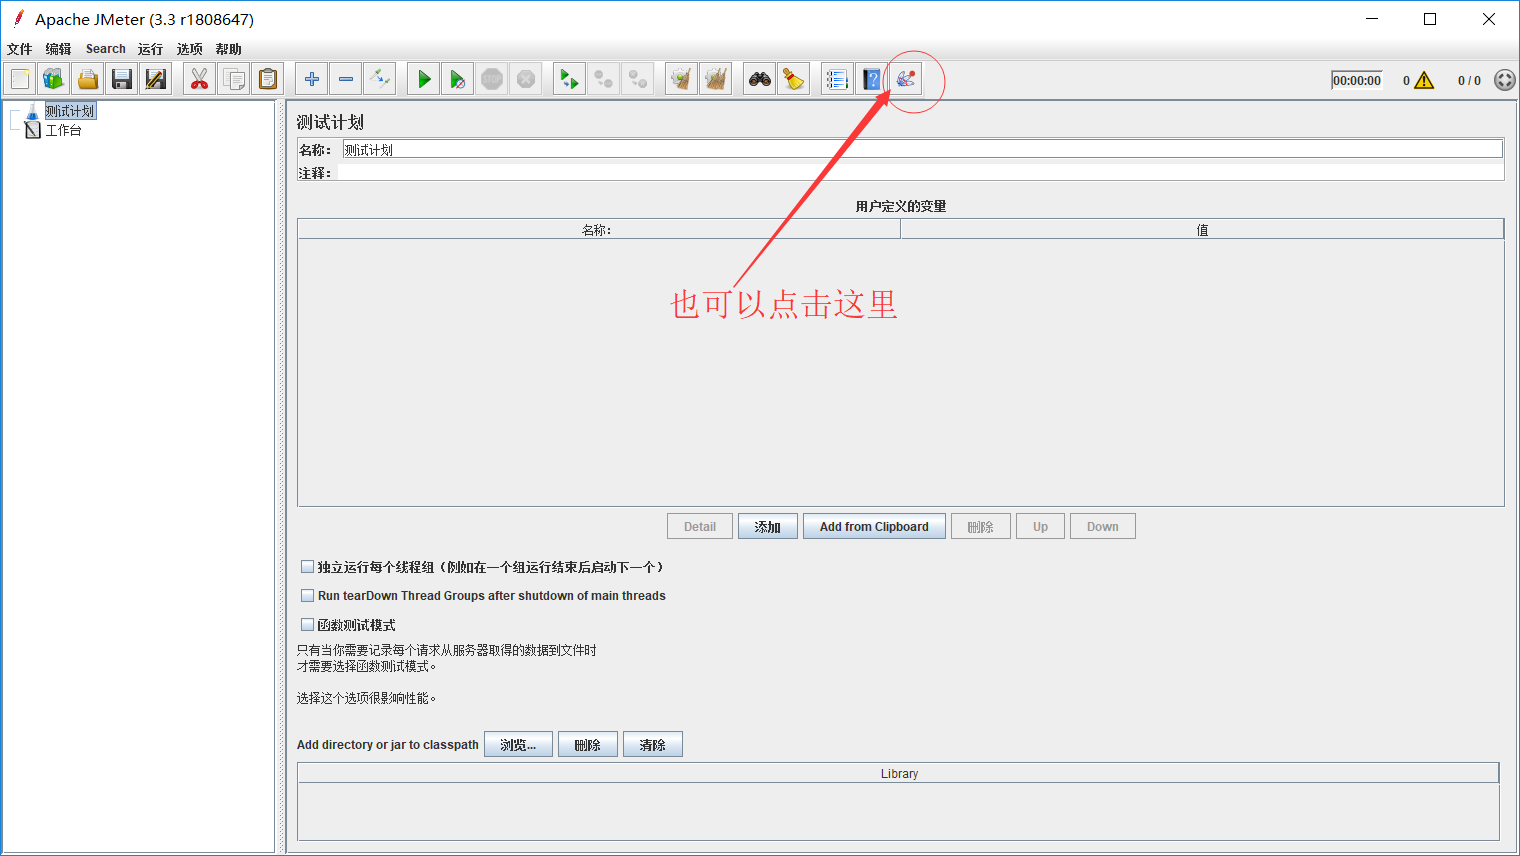This screenshot has height=856, width=1520.
Task: Open the 编辑 menu
Action: pos(58,49)
